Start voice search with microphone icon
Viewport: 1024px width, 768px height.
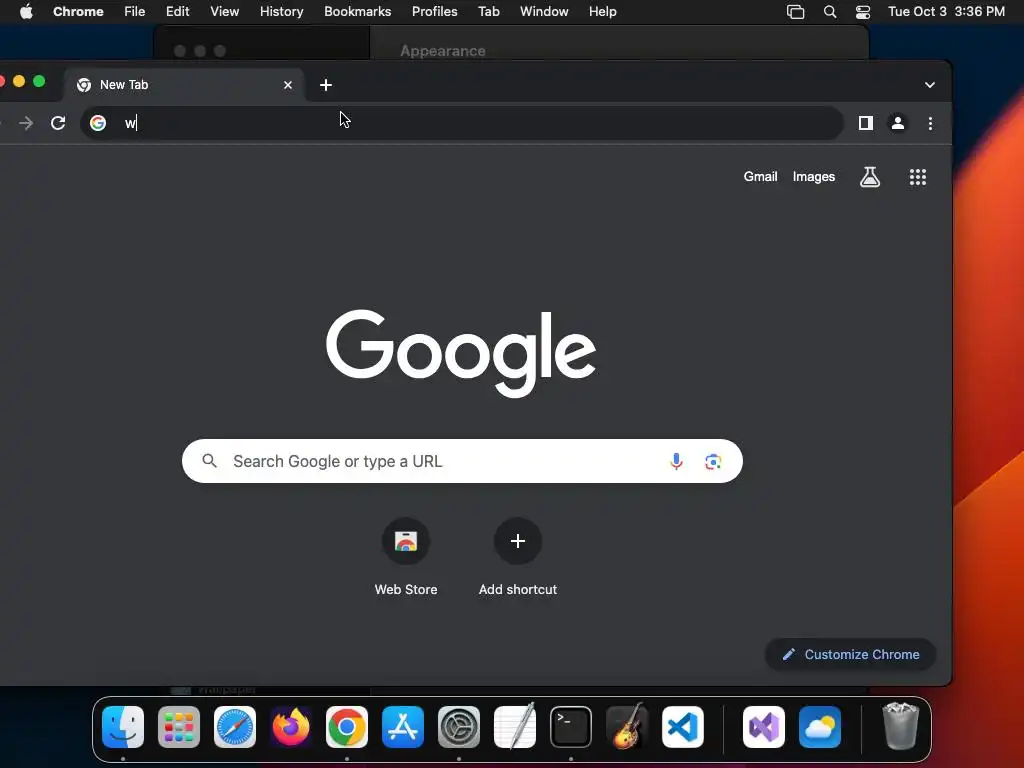(x=677, y=461)
